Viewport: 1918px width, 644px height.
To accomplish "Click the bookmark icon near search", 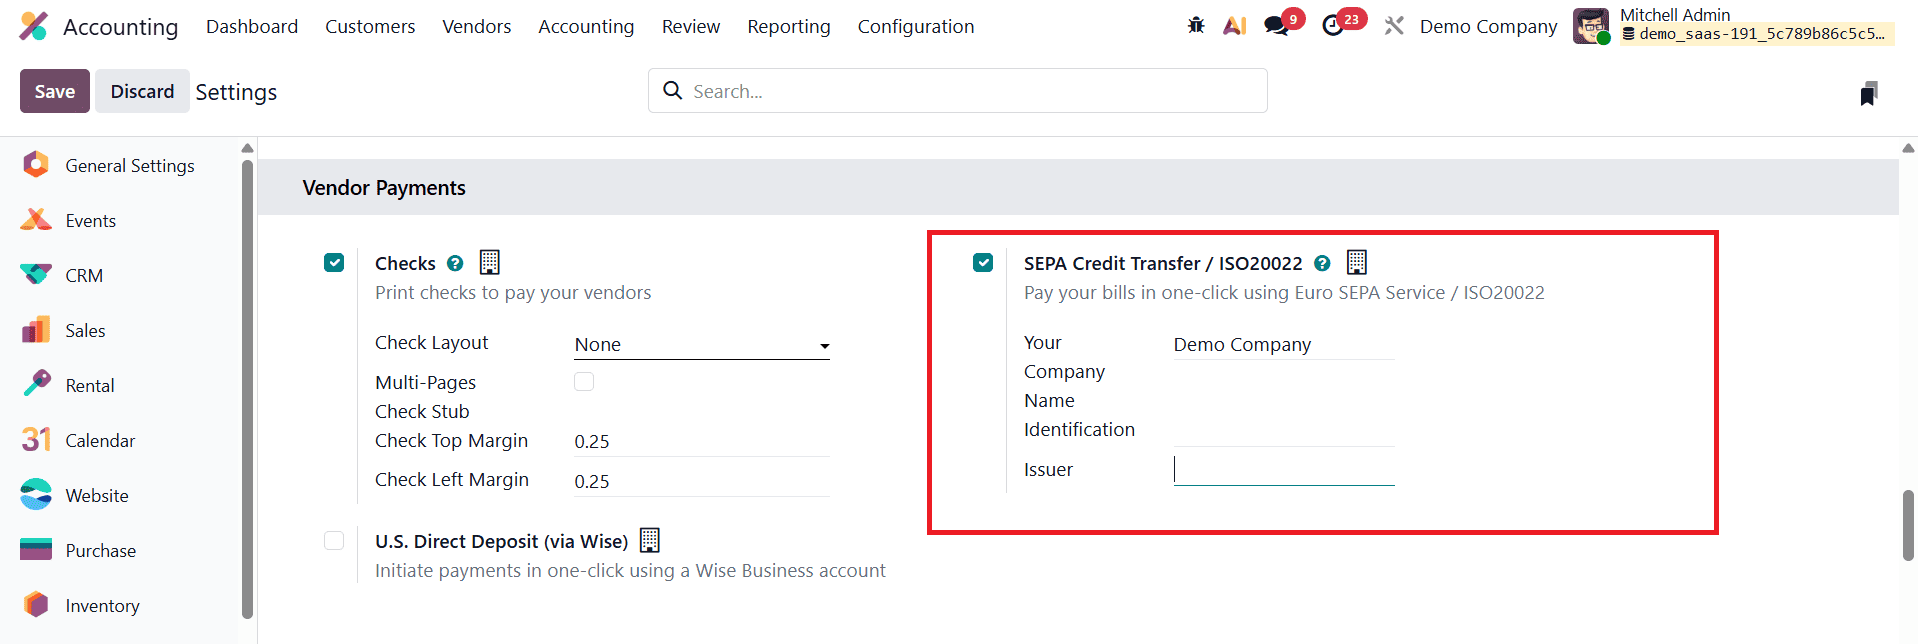I will tap(1868, 94).
